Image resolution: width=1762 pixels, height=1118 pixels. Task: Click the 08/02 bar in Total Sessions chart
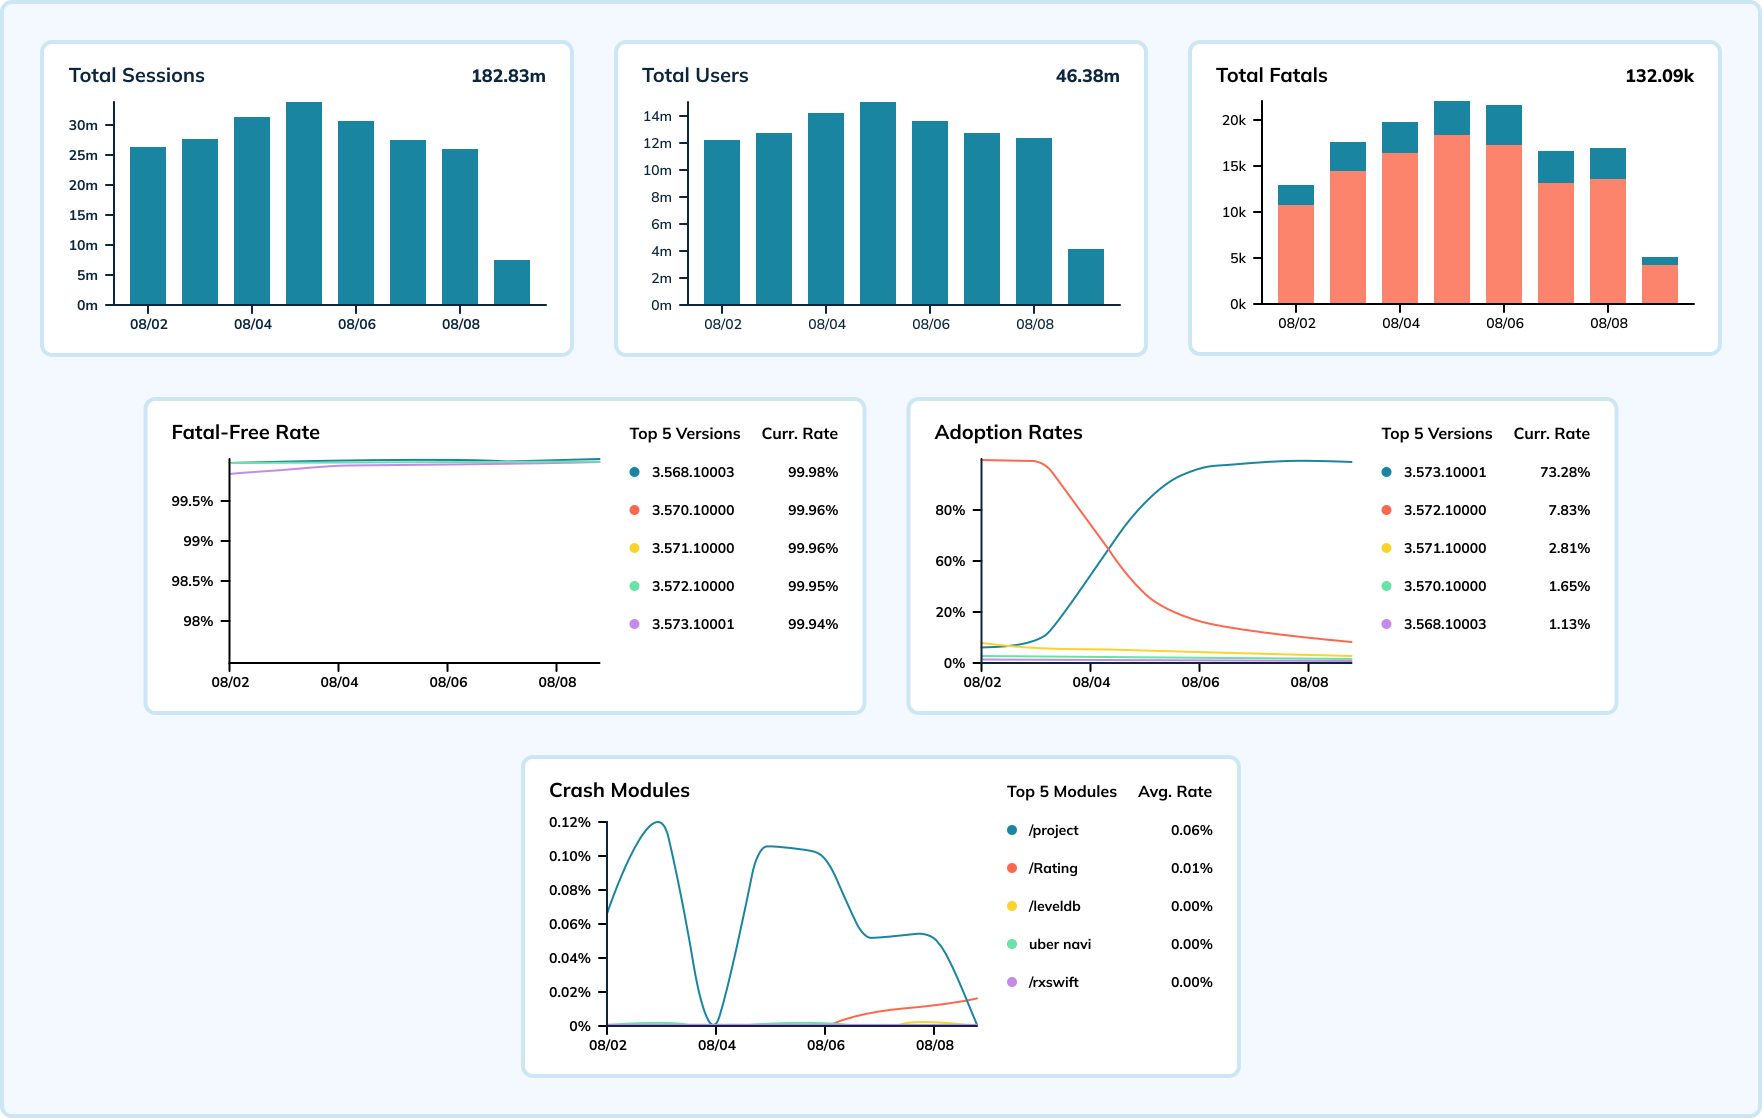click(148, 226)
